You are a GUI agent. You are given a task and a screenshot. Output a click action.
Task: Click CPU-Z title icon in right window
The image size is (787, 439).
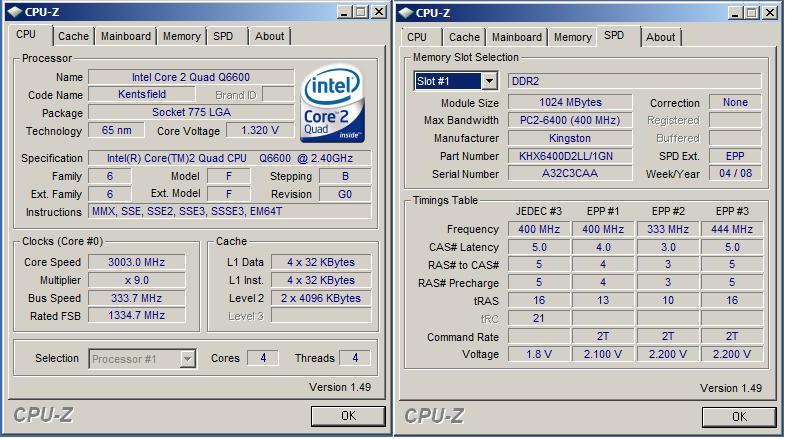click(x=406, y=13)
